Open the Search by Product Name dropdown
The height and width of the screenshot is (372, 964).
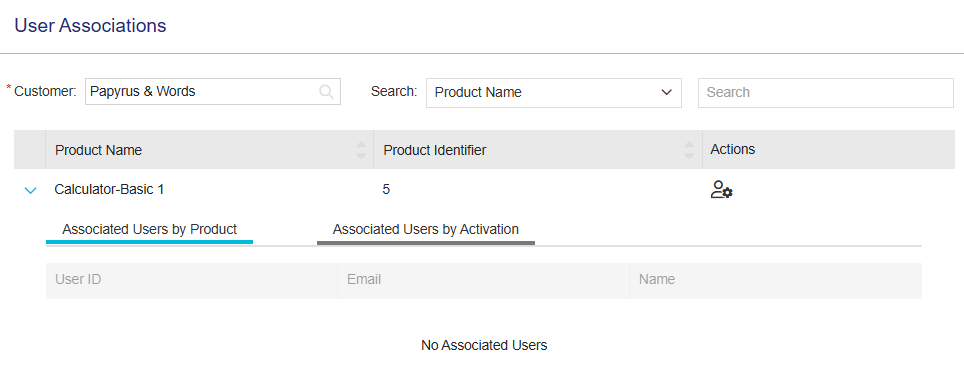click(553, 93)
